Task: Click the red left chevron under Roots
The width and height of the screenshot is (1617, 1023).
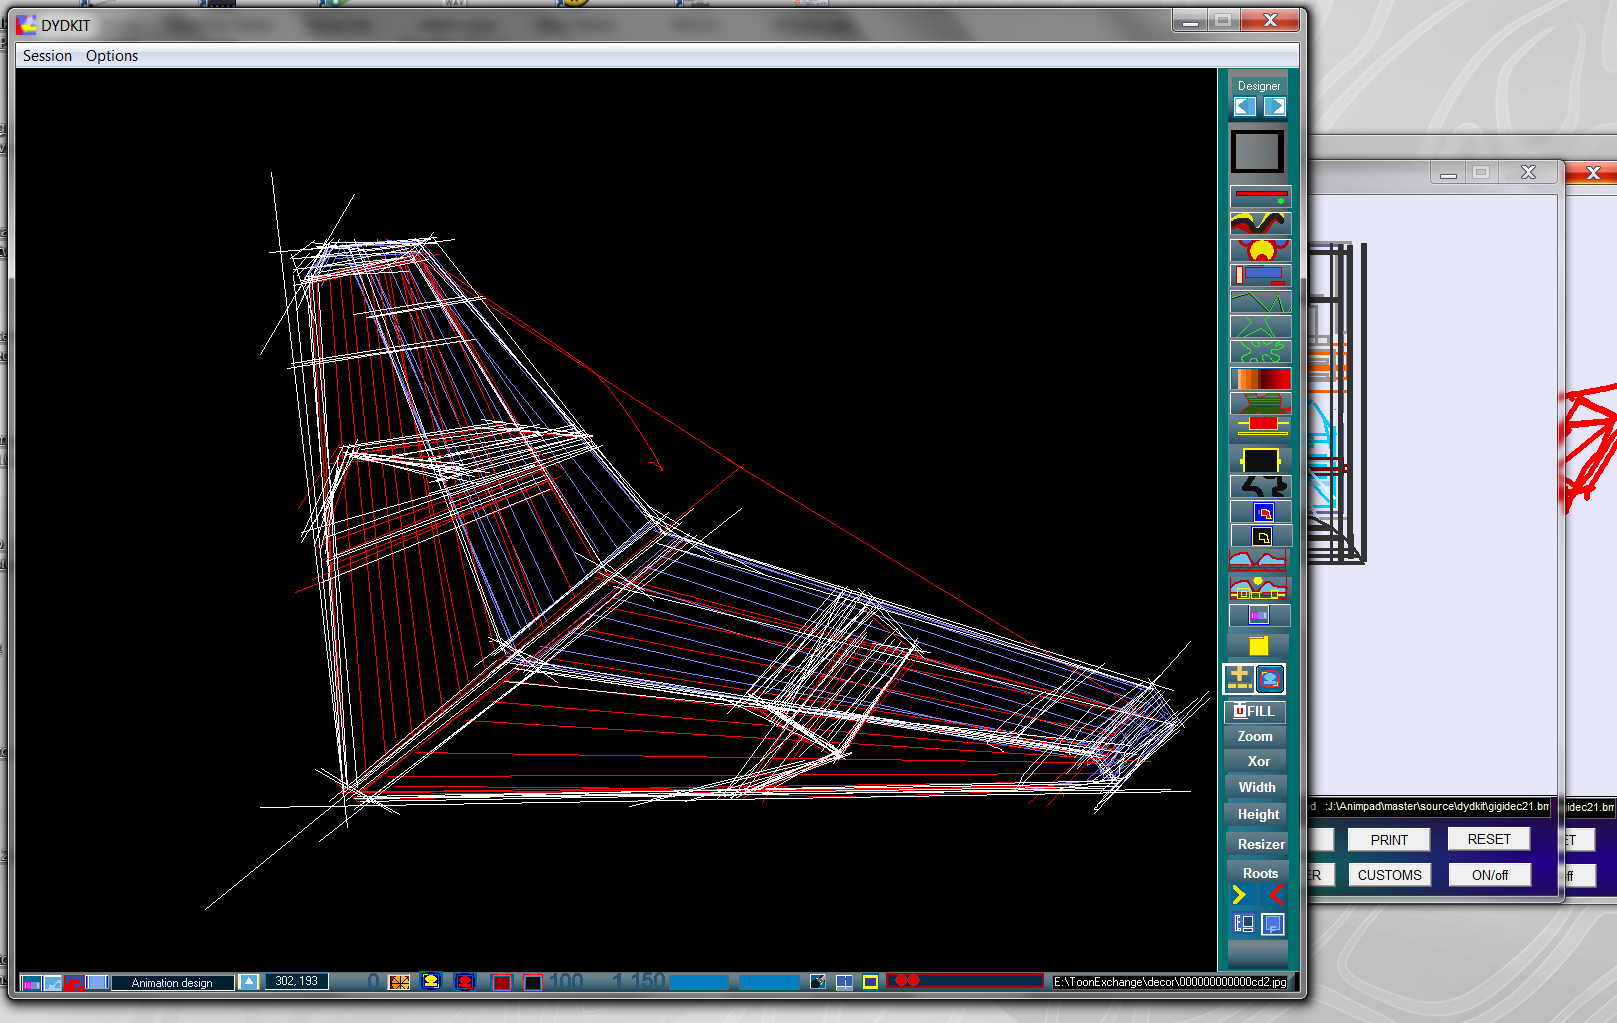Action: [1274, 895]
